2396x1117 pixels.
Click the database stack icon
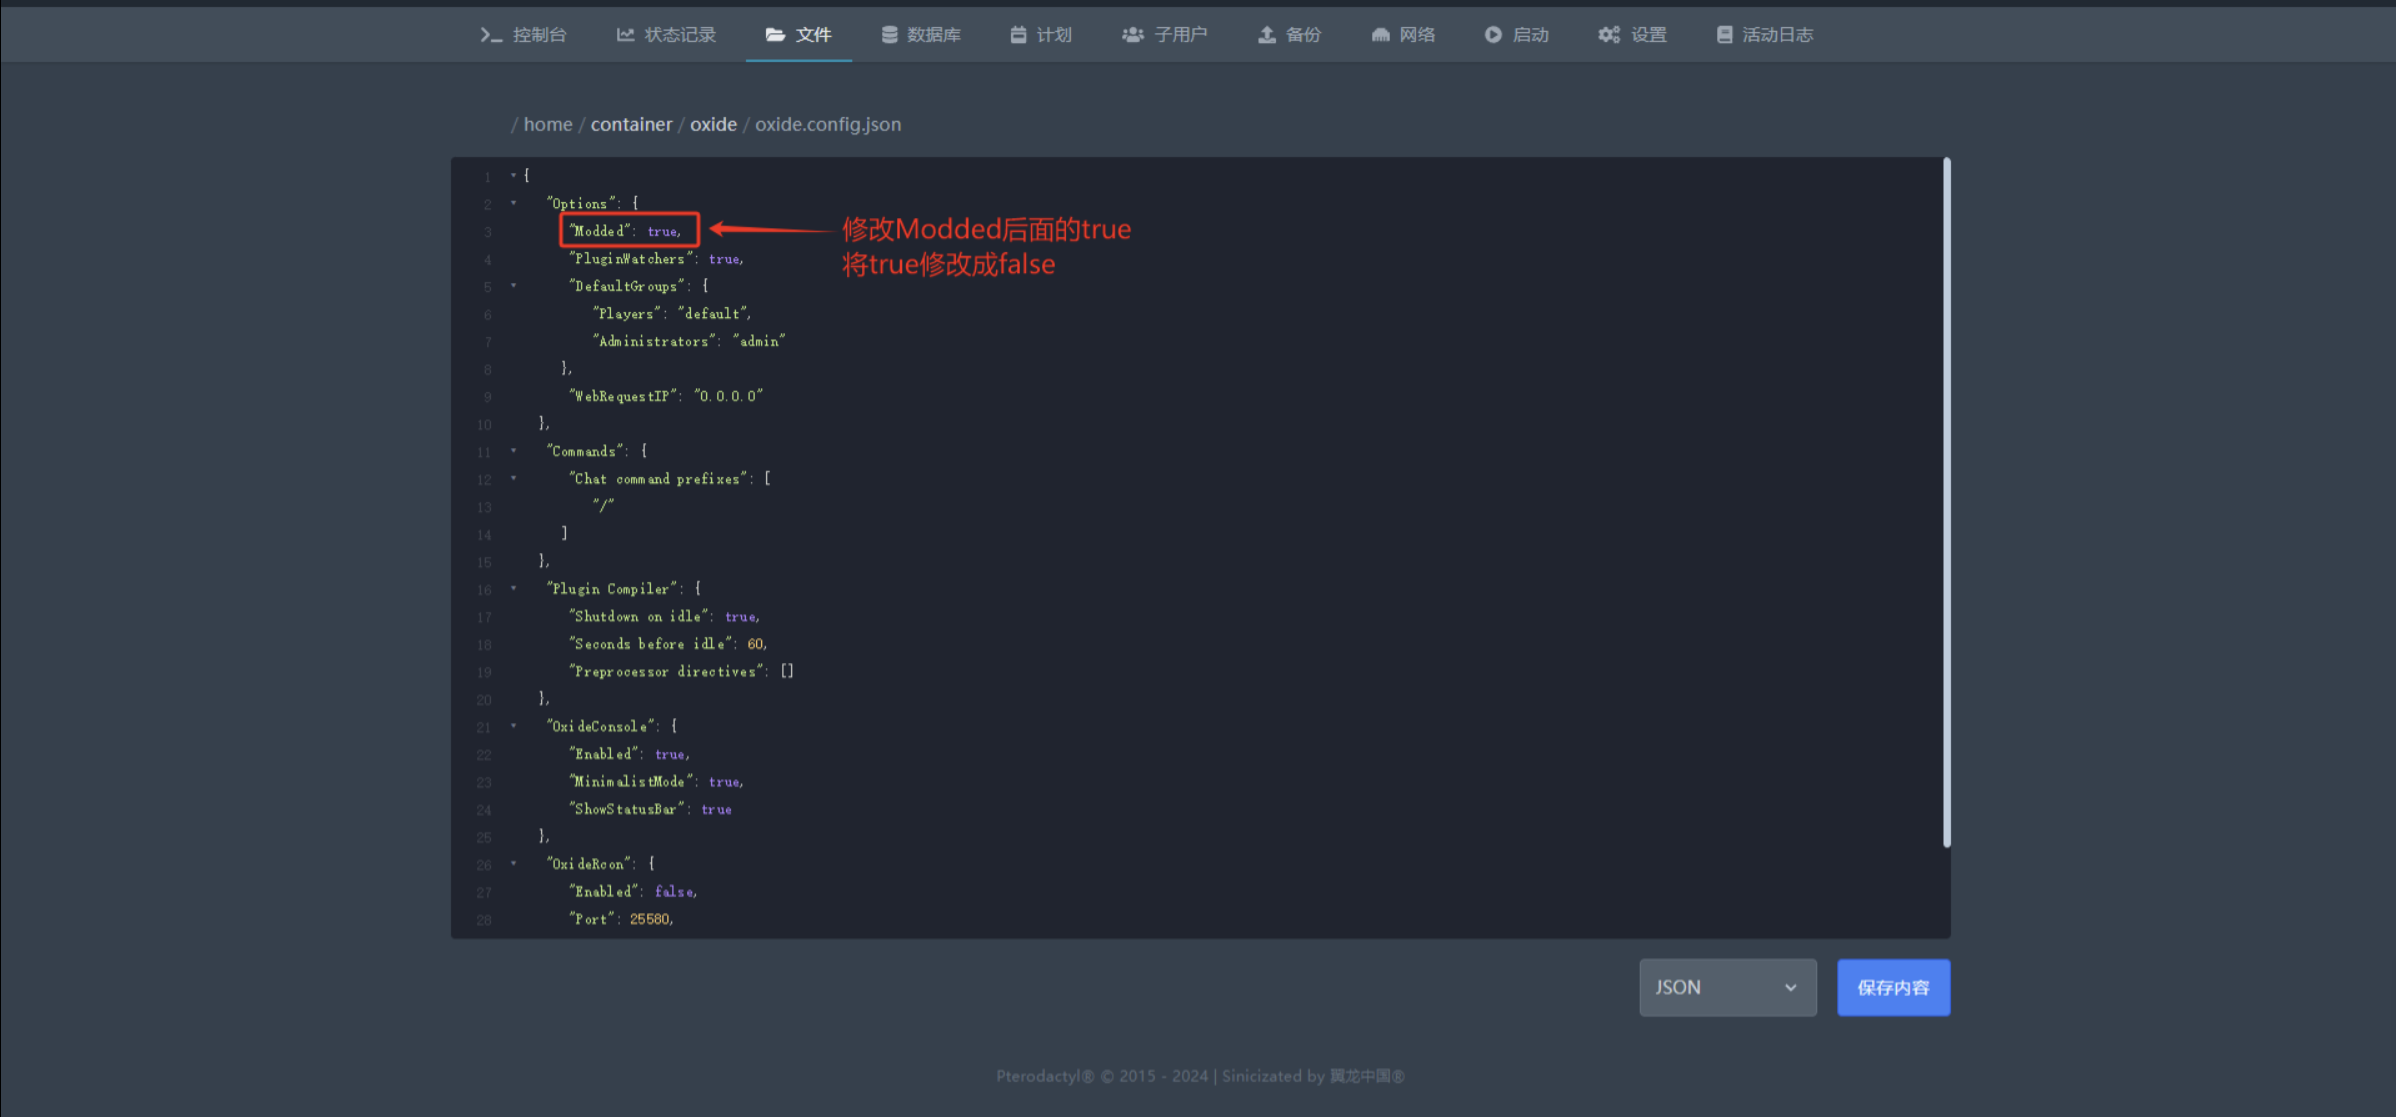click(889, 35)
